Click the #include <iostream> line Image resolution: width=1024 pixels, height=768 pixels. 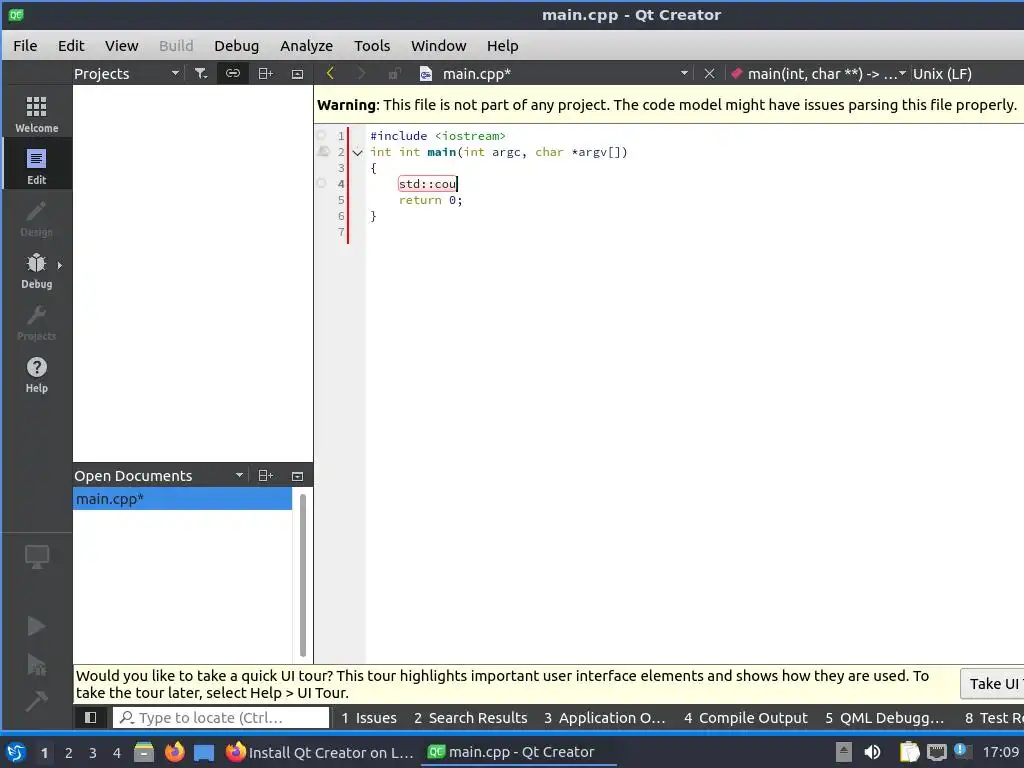tap(438, 136)
